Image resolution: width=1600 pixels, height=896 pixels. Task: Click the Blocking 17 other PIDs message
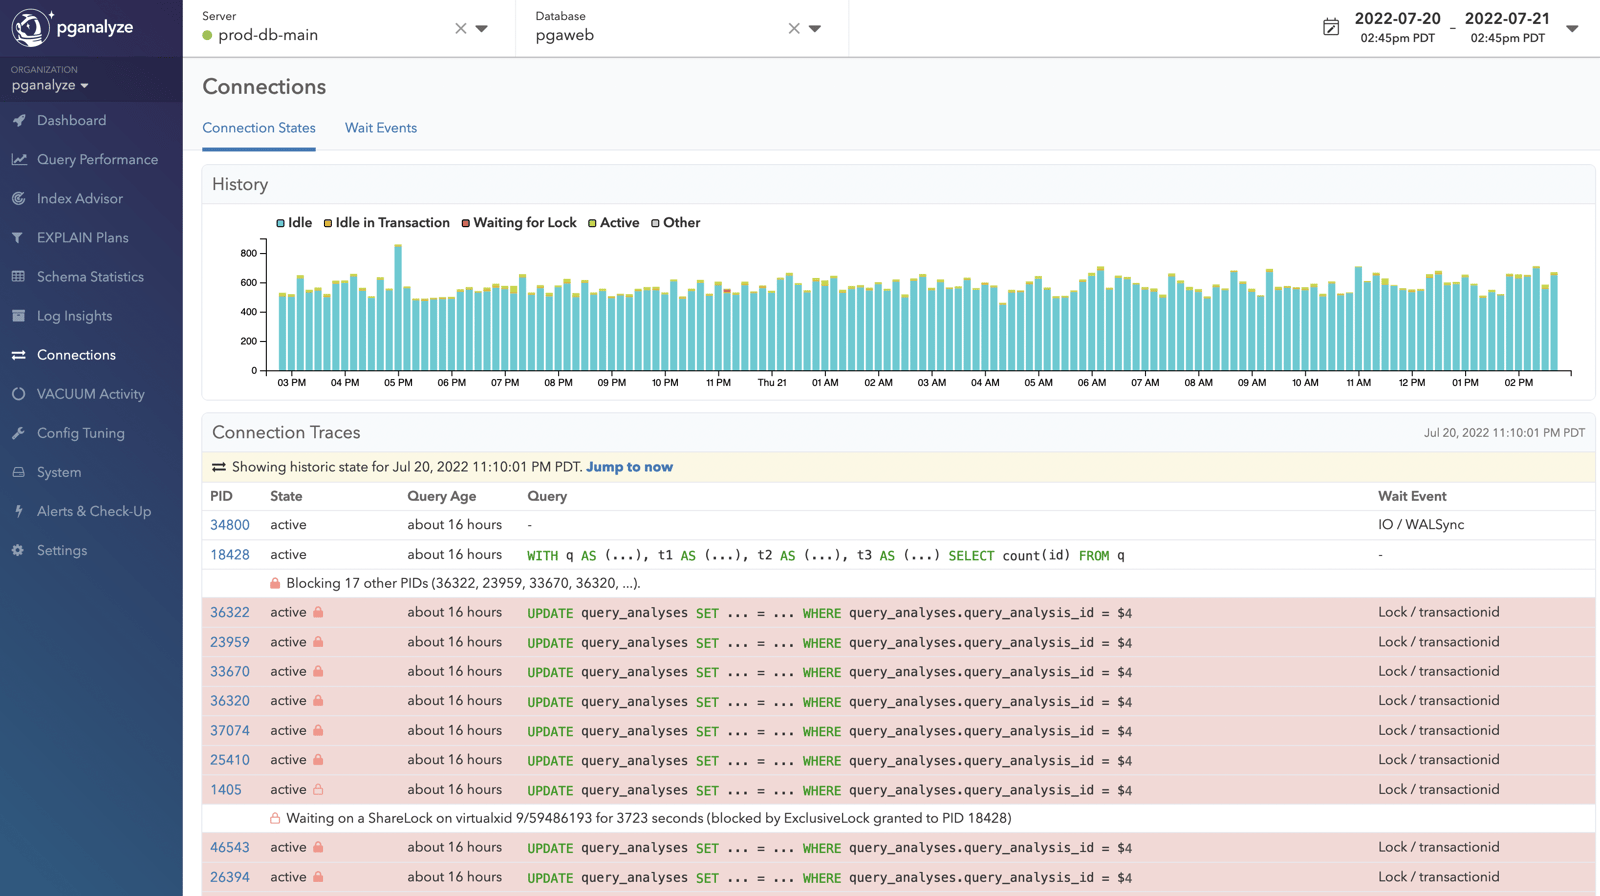[463, 584]
